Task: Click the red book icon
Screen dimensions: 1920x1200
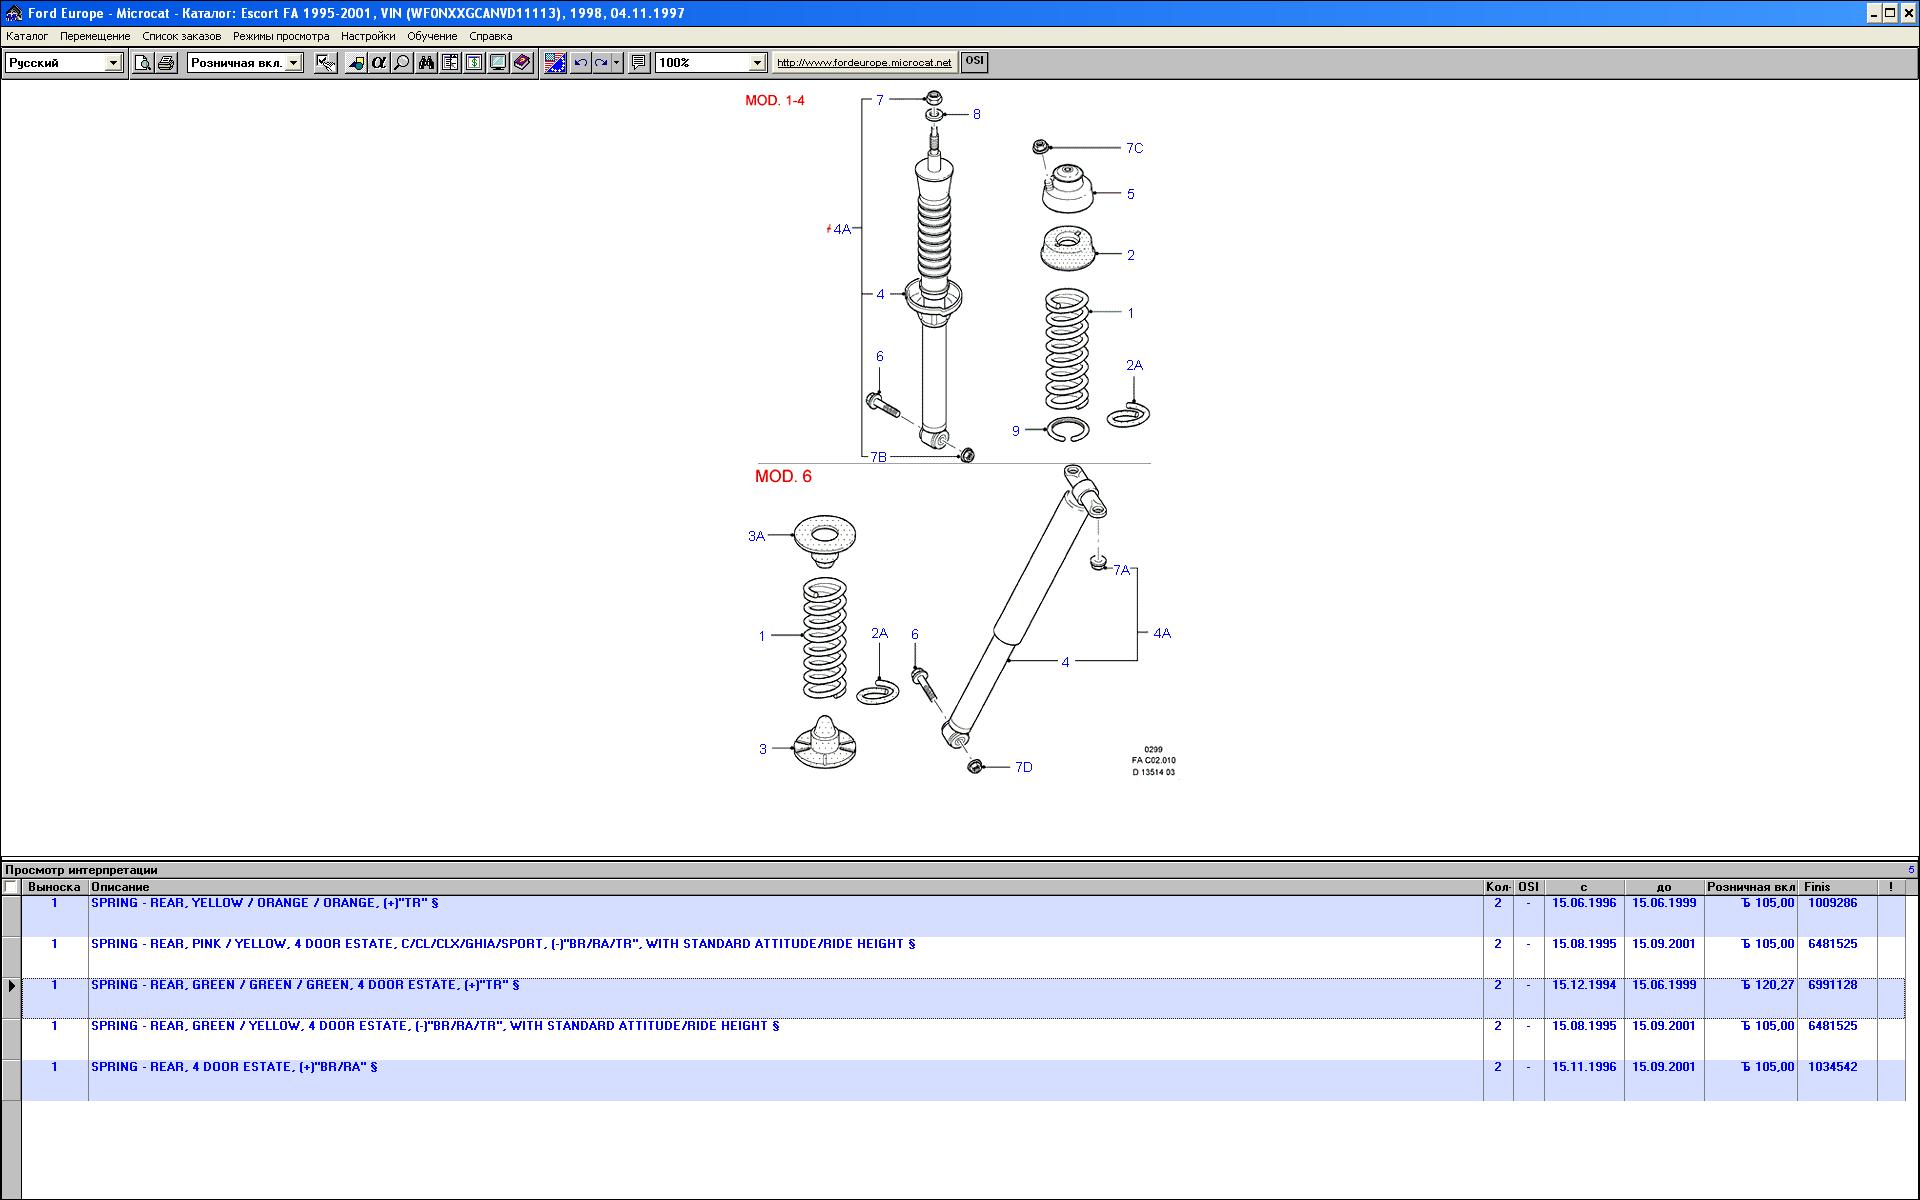Action: click(x=522, y=63)
